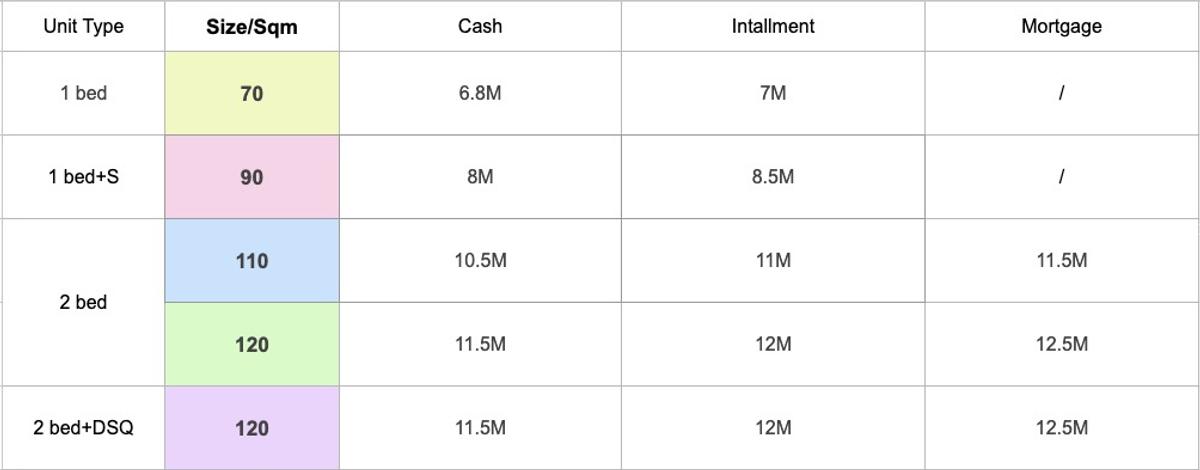Click the green size cell showing 120
This screenshot has height=470, width=1200.
point(252,345)
